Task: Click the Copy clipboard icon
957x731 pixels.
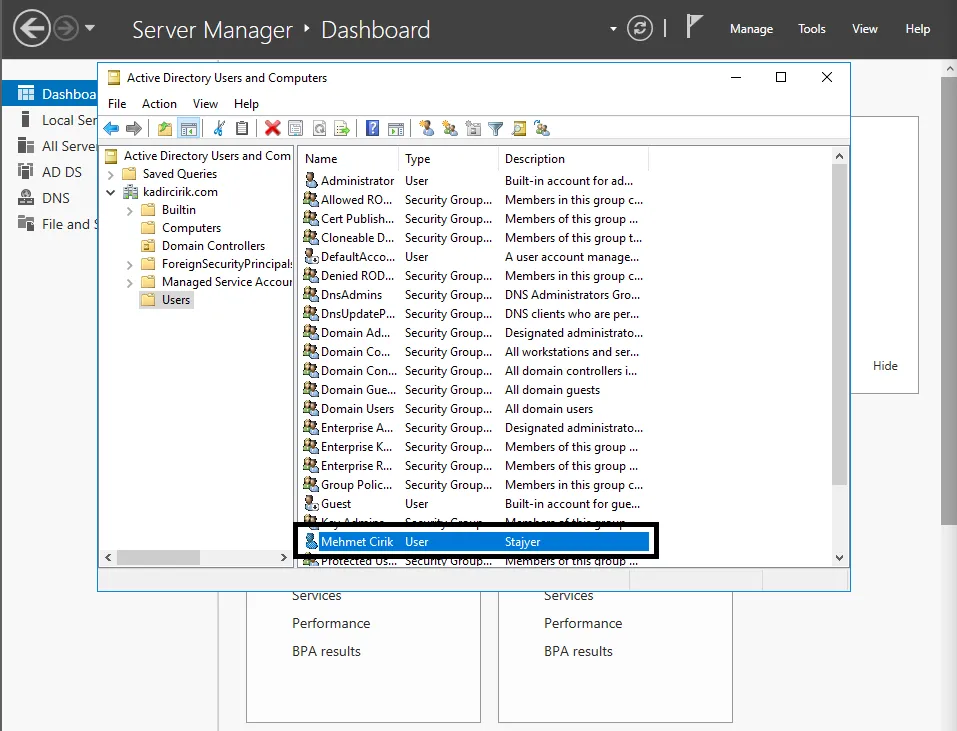Action: click(242, 129)
